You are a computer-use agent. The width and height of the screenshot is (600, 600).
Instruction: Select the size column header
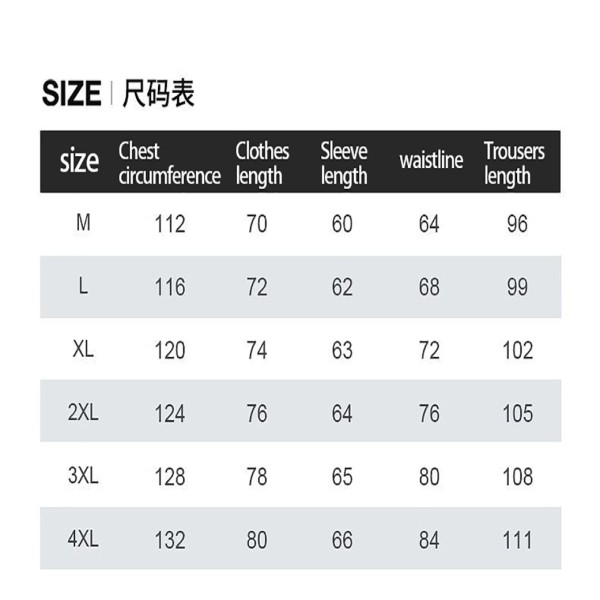(79, 161)
